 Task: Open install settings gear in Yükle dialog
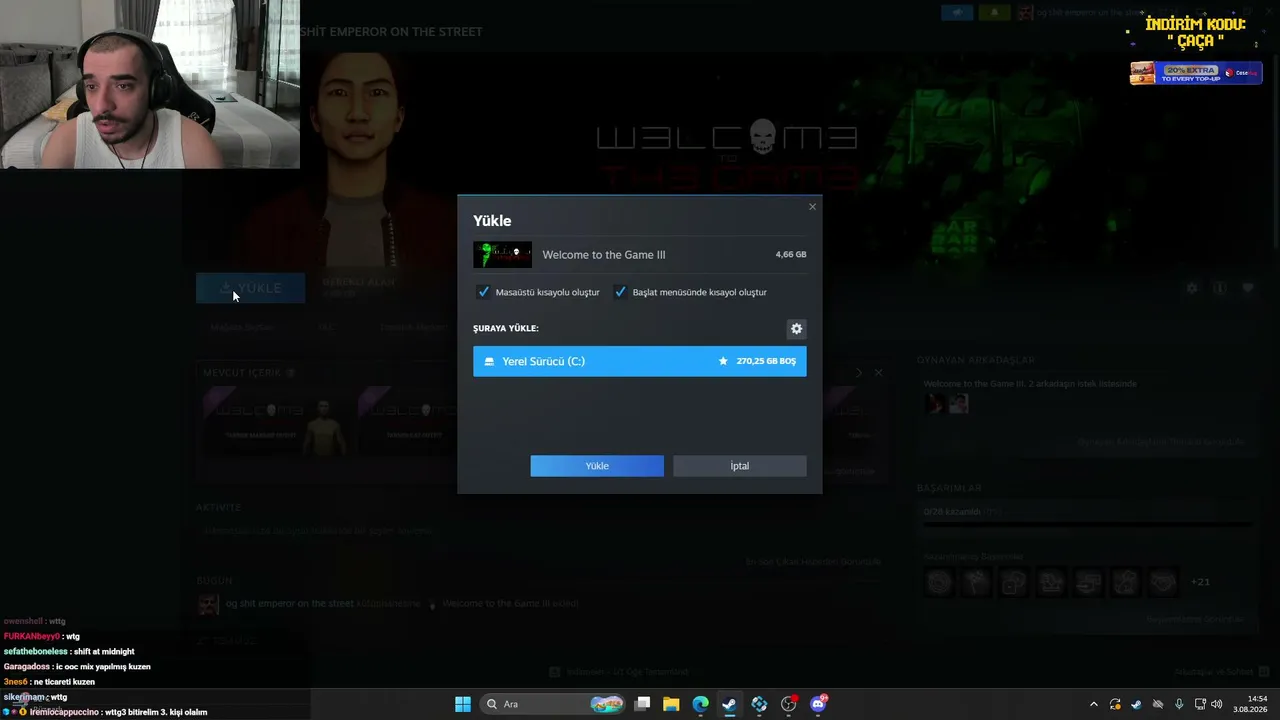(x=796, y=328)
